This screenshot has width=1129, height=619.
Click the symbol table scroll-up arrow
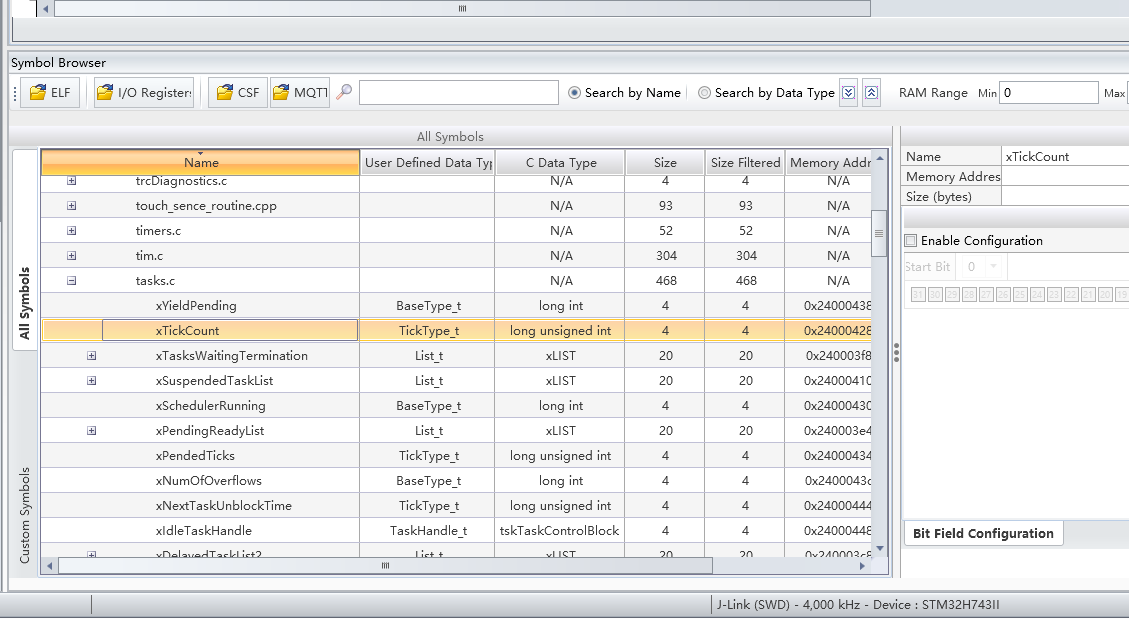coord(879,157)
